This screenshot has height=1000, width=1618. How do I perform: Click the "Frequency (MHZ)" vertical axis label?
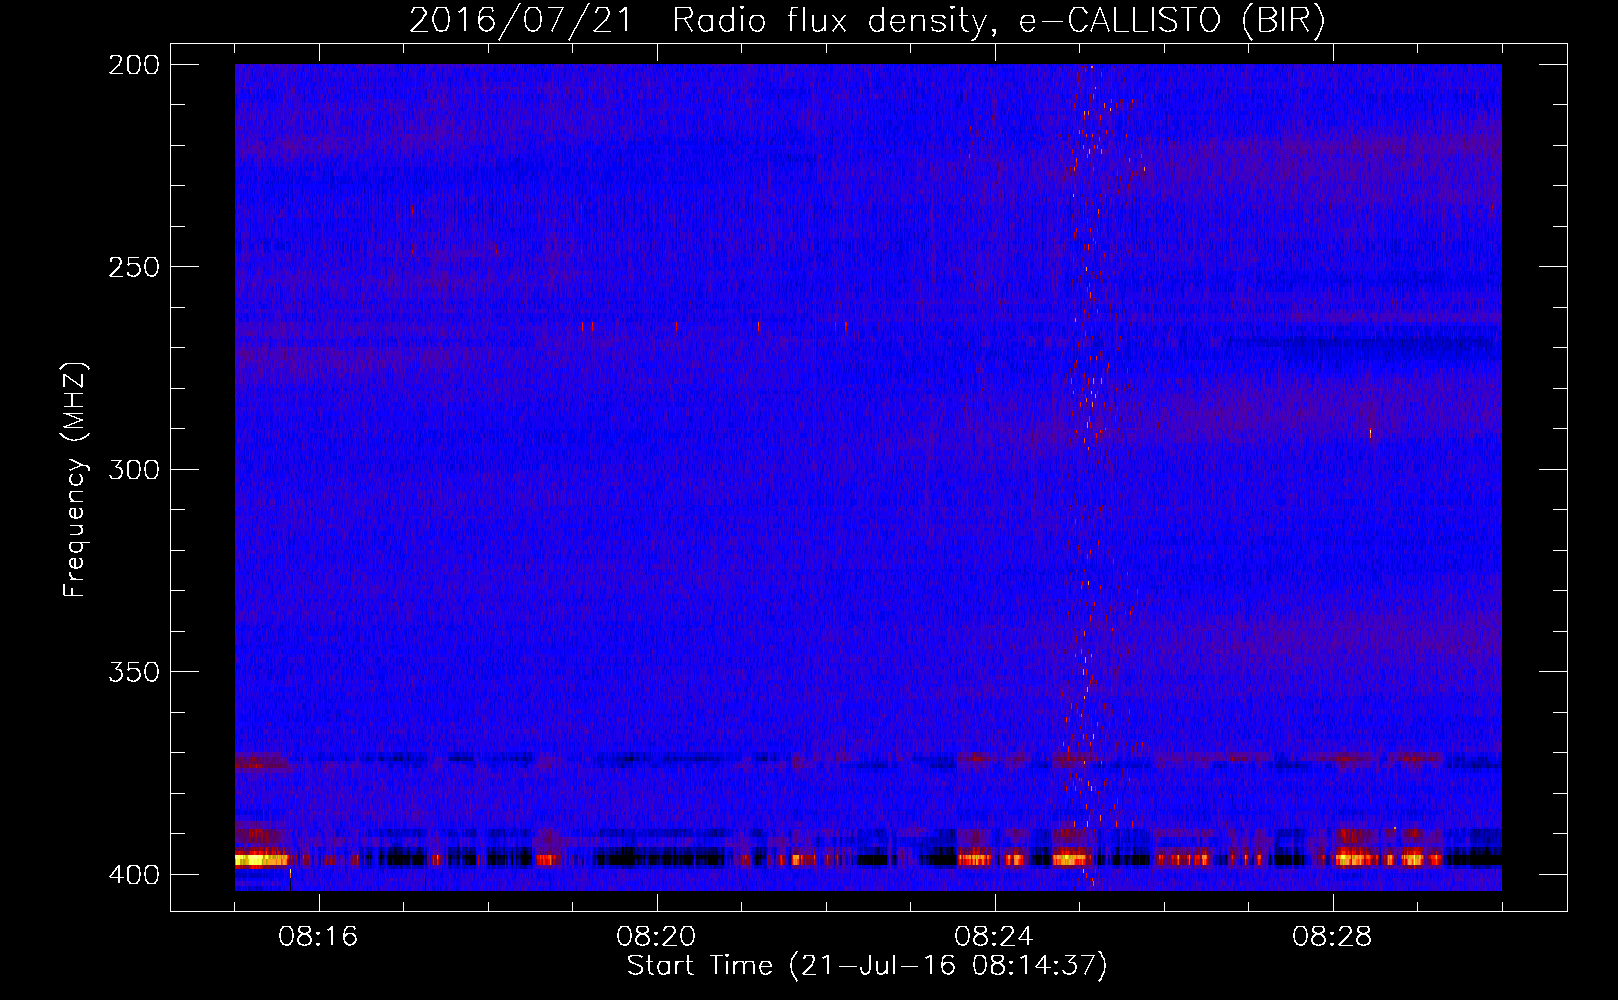pos(75,480)
